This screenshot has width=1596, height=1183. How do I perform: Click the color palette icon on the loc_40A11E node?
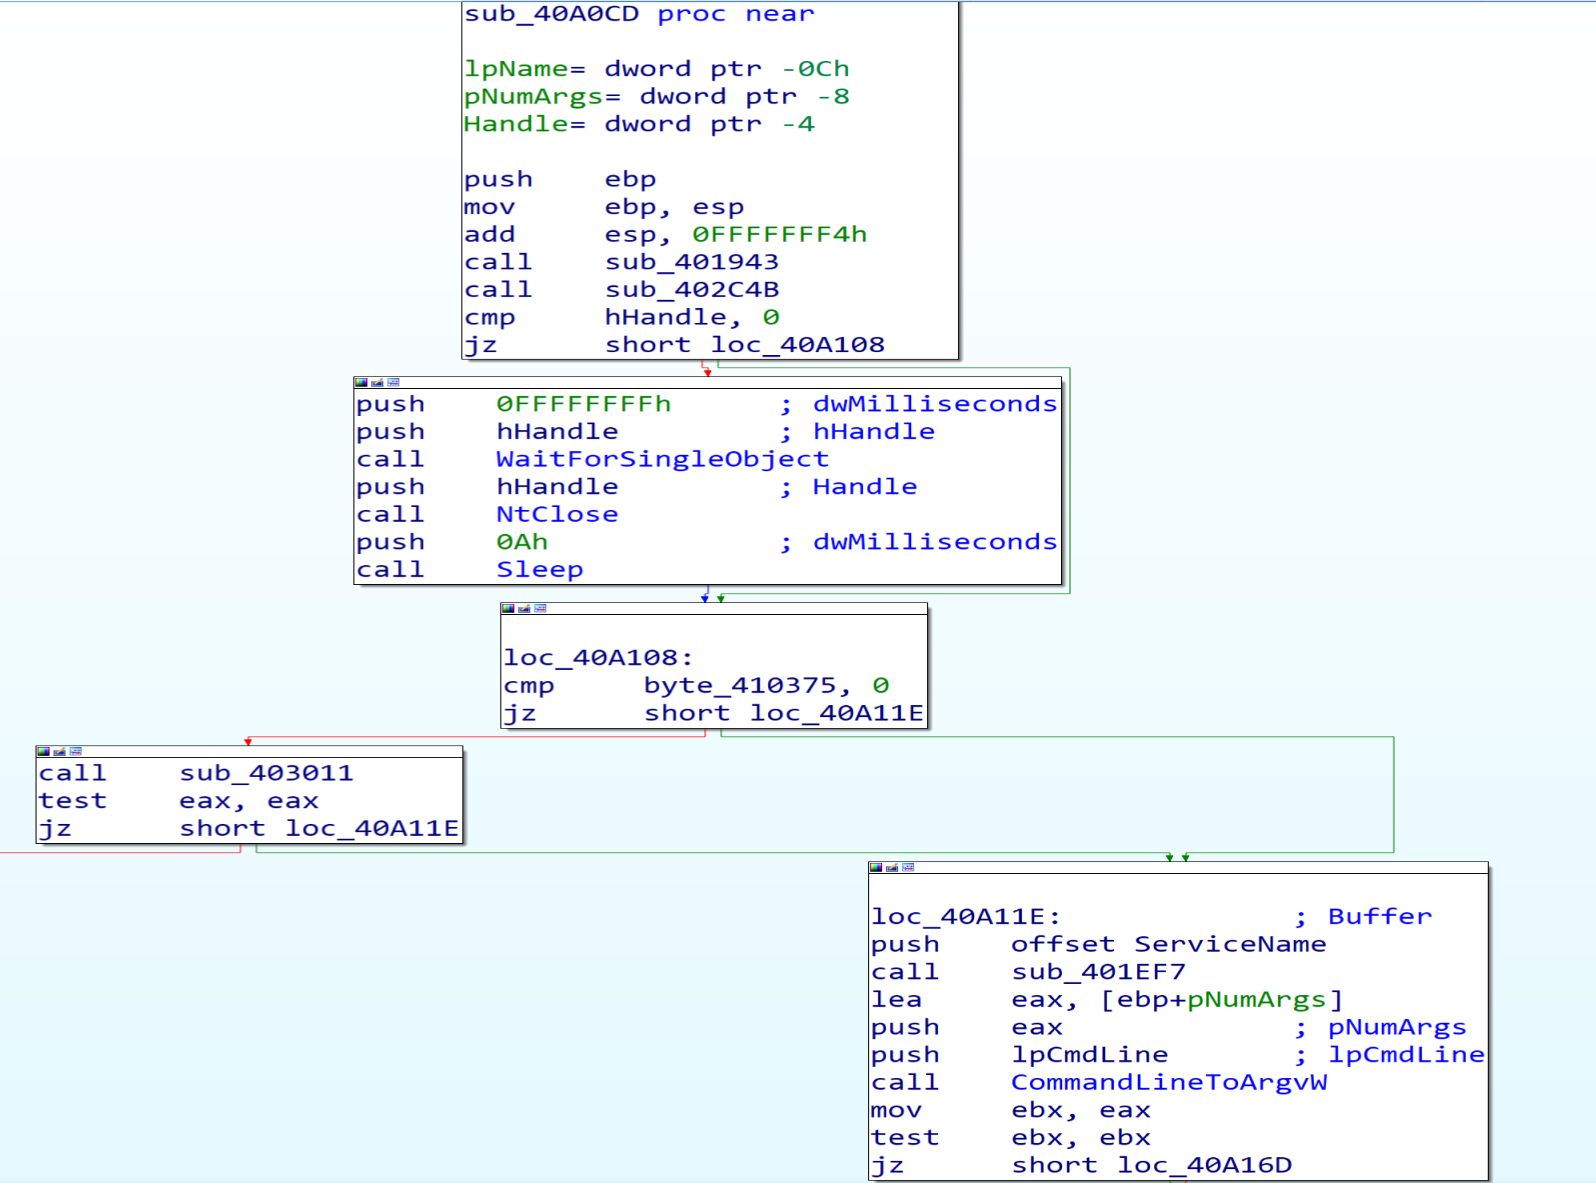[x=876, y=867]
